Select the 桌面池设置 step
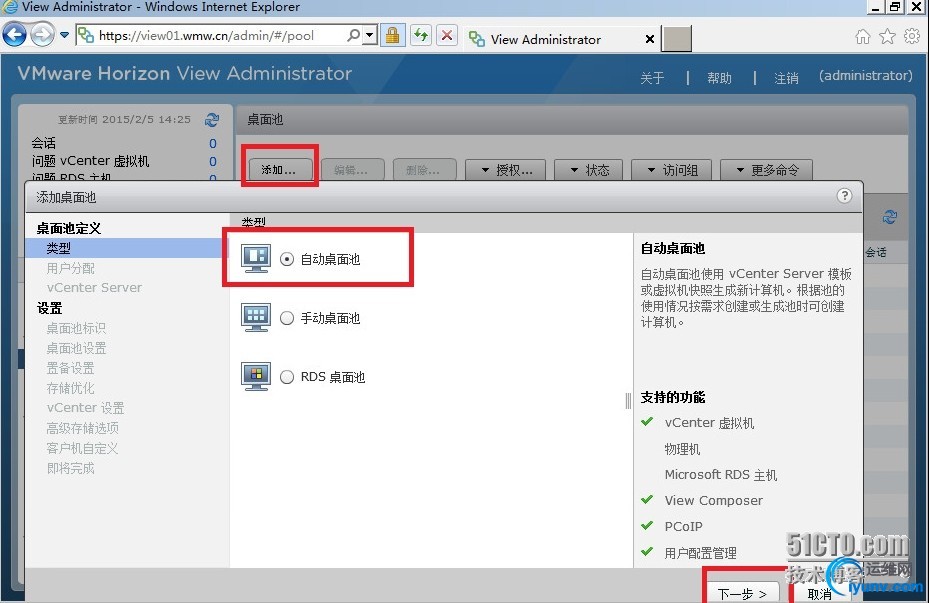Viewport: 929px width, 603px height. (x=76, y=348)
